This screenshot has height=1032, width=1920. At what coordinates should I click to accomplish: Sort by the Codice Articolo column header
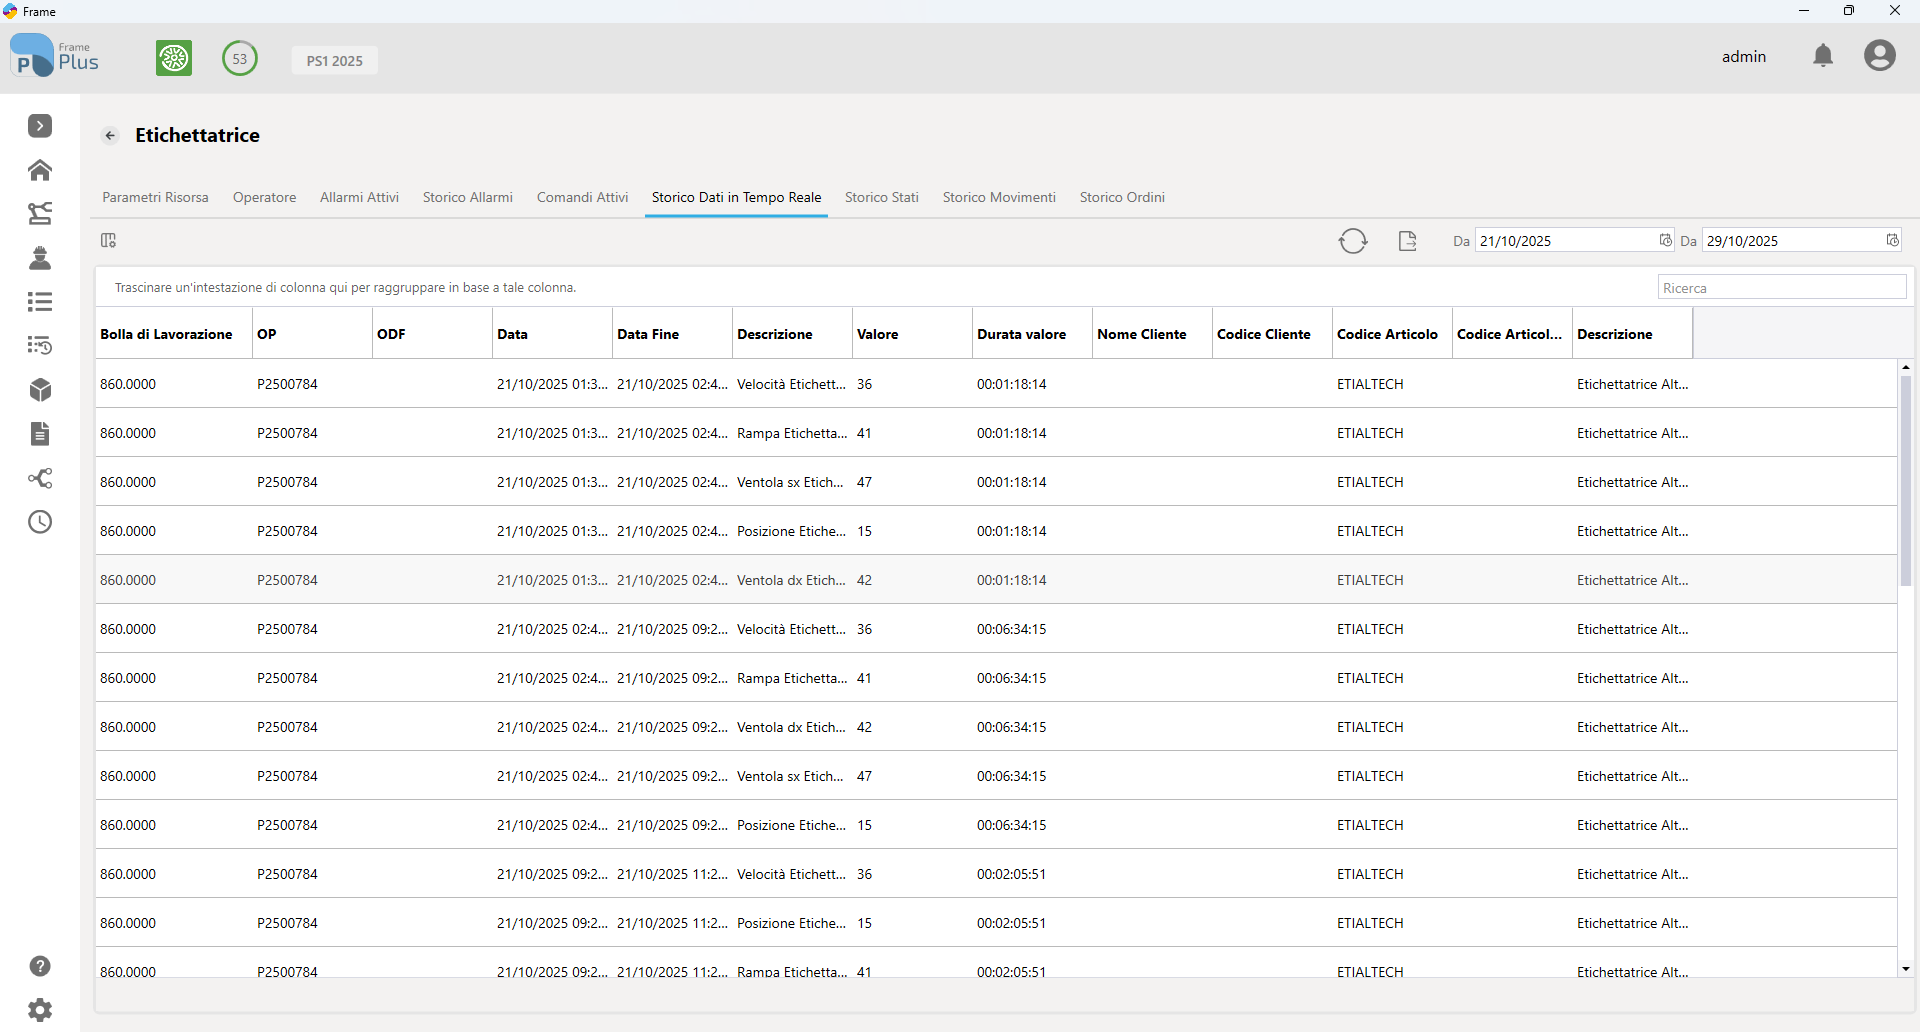click(x=1392, y=334)
